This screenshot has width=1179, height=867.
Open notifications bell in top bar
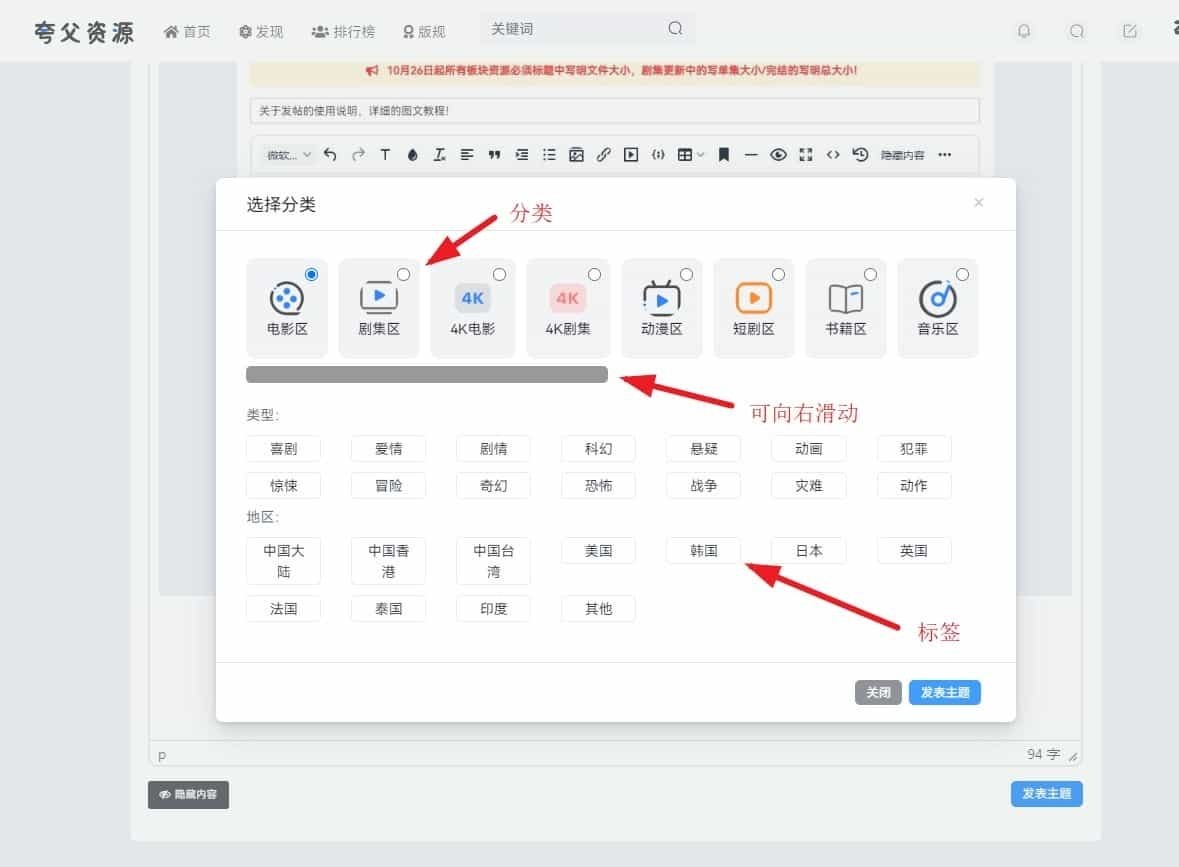(x=1023, y=31)
